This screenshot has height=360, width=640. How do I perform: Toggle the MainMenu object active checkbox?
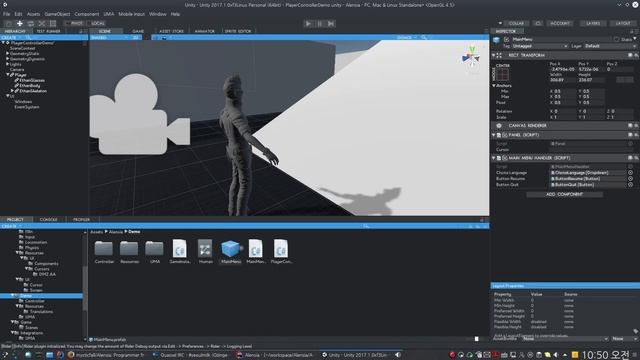[x=507, y=40]
